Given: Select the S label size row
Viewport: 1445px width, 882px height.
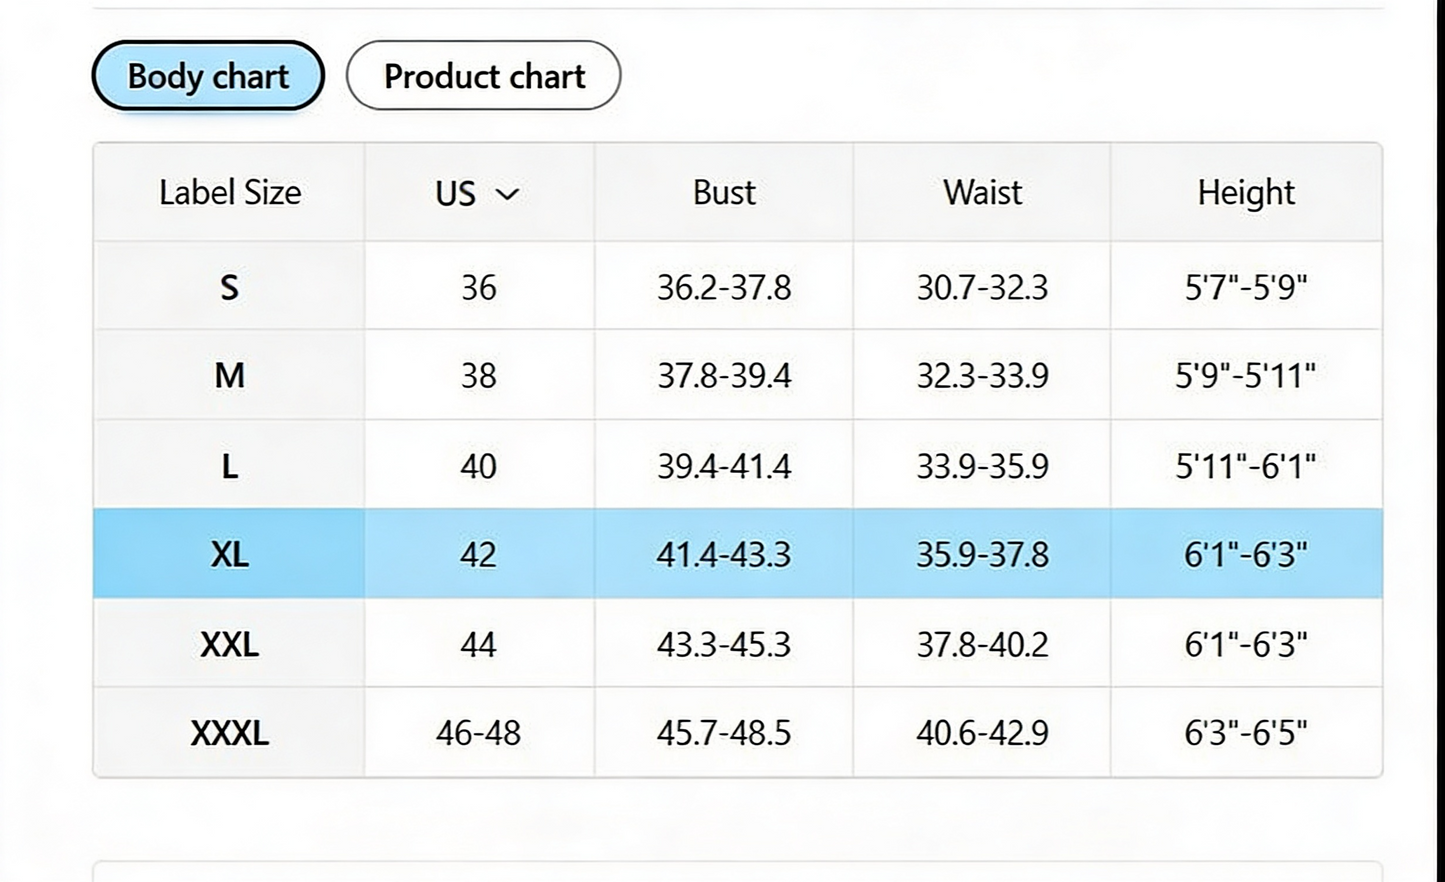Looking at the screenshot, I should coord(738,287).
